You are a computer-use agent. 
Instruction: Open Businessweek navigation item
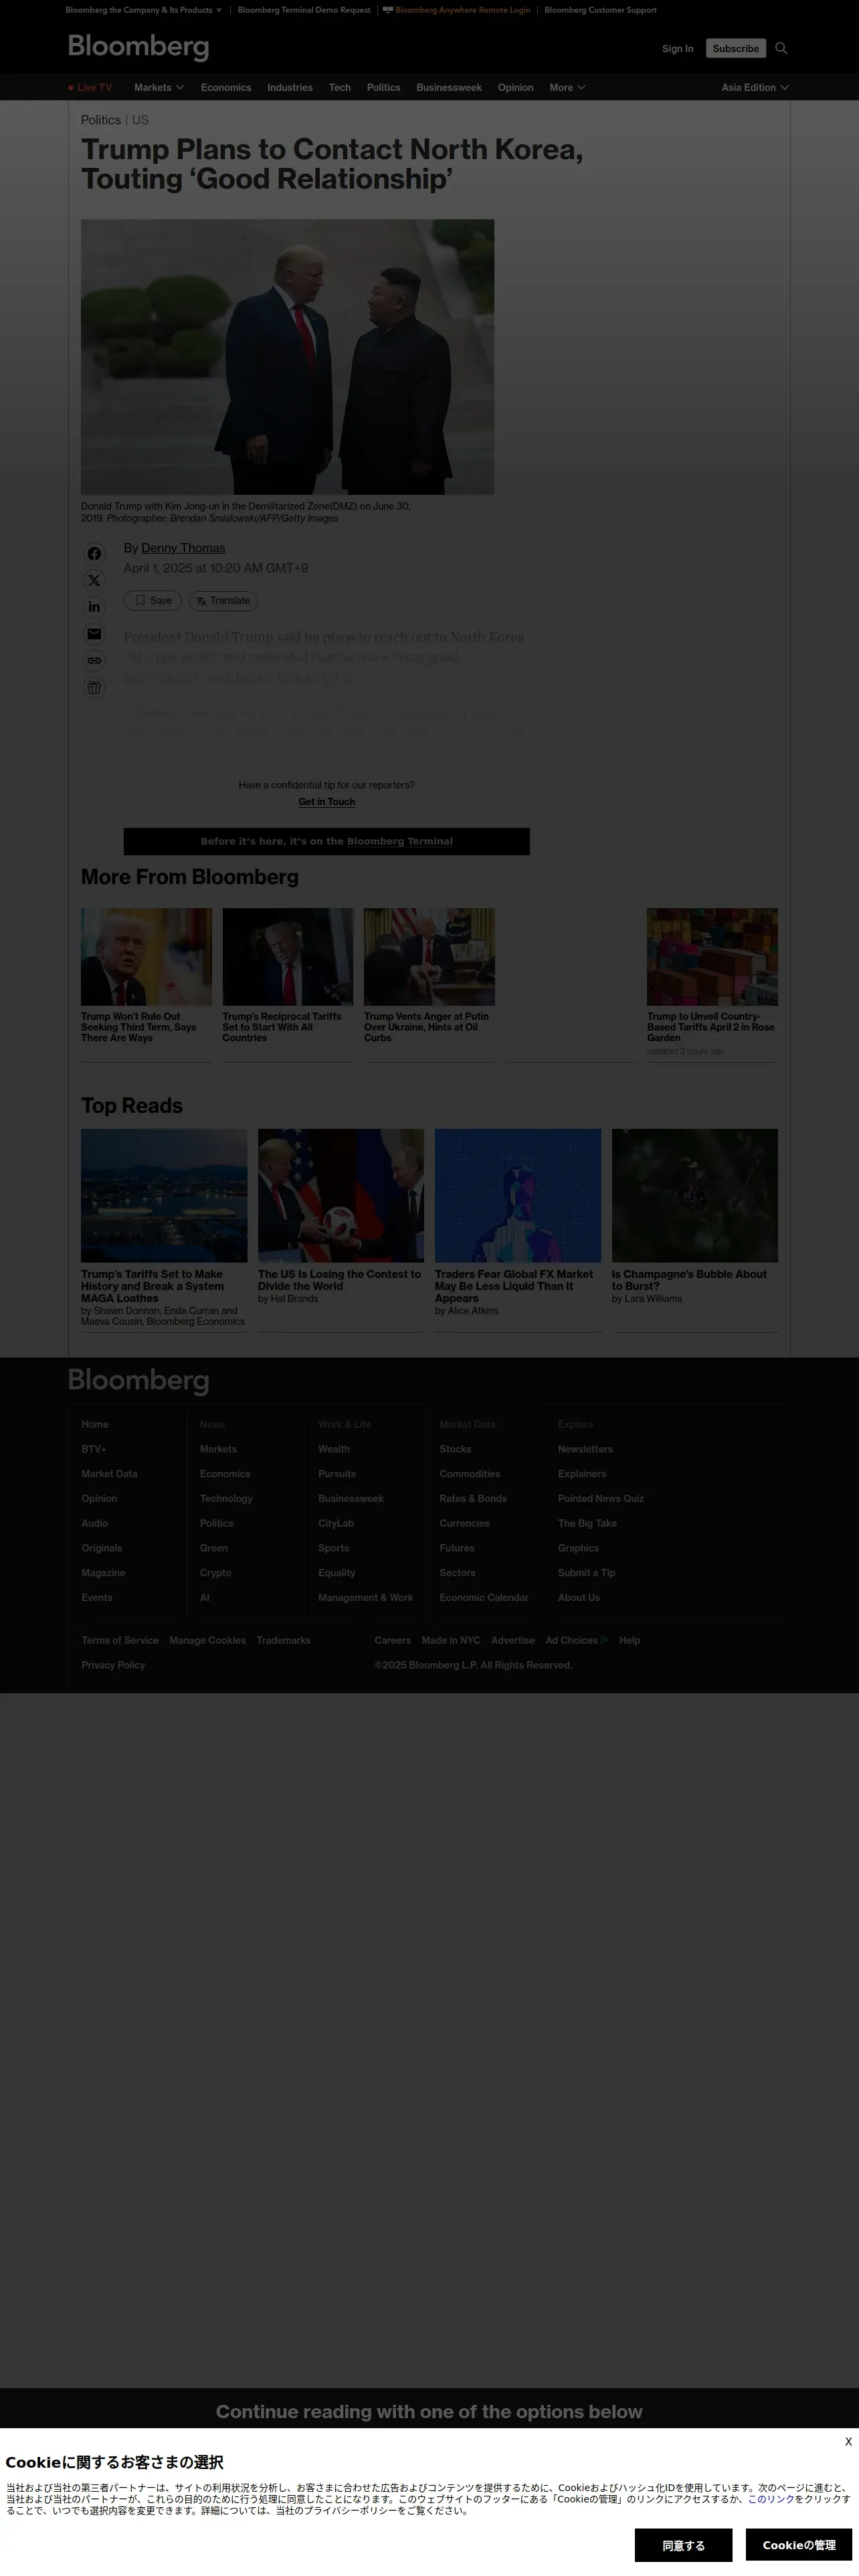coord(449,88)
